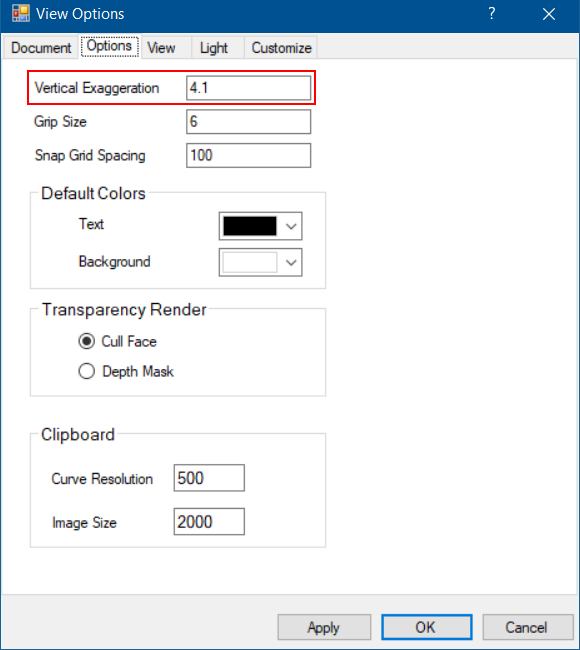Open the Light tab
This screenshot has height=650, width=580.
coord(214,48)
